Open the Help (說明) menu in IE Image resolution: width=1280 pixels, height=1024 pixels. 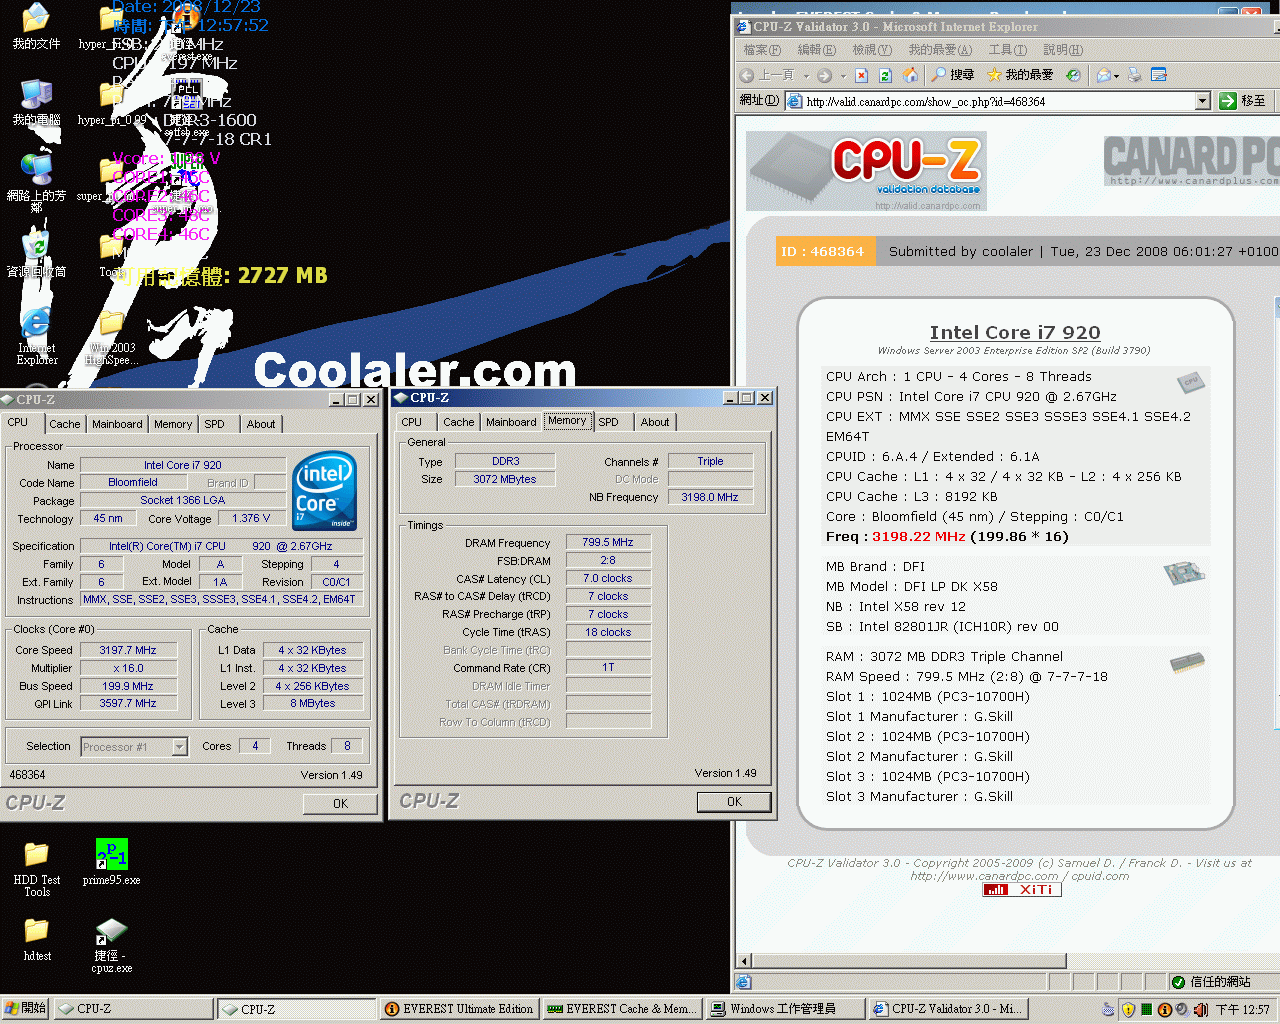click(1062, 50)
